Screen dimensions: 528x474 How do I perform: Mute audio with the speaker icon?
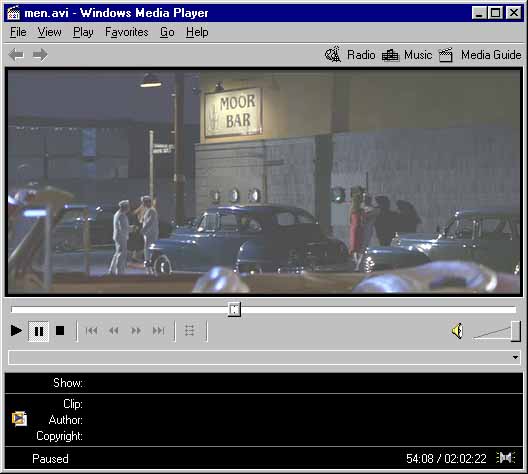click(458, 331)
